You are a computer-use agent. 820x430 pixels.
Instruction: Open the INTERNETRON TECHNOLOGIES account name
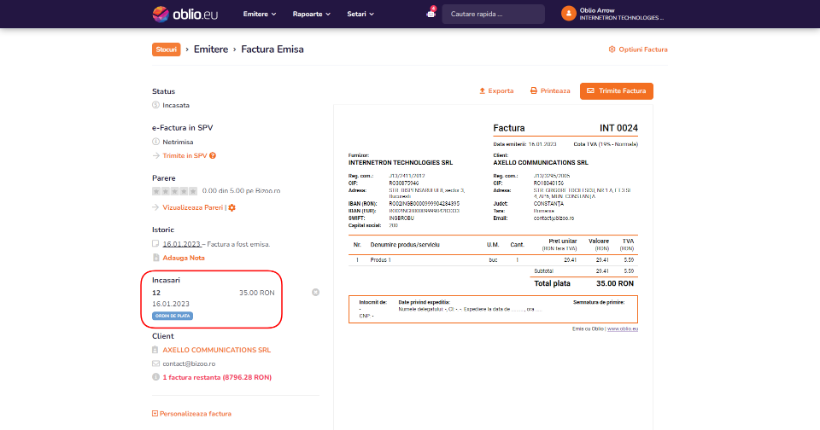[x=621, y=18]
